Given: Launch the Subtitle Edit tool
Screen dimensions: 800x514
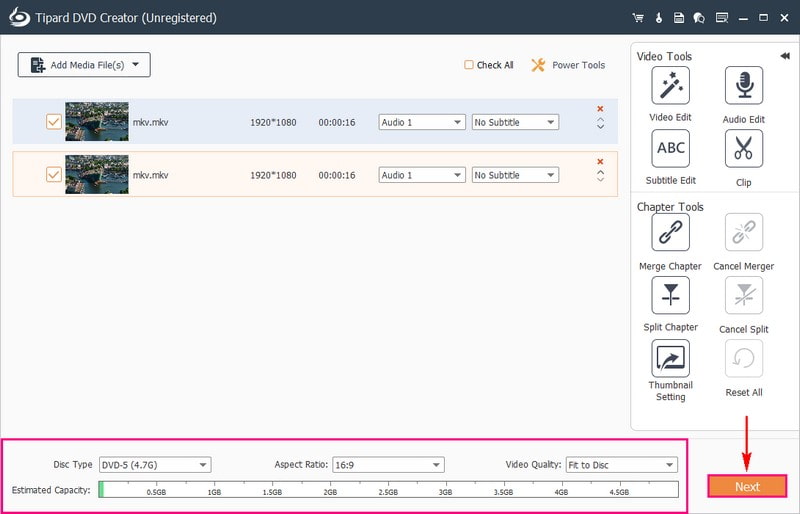Looking at the screenshot, I should pos(670,148).
